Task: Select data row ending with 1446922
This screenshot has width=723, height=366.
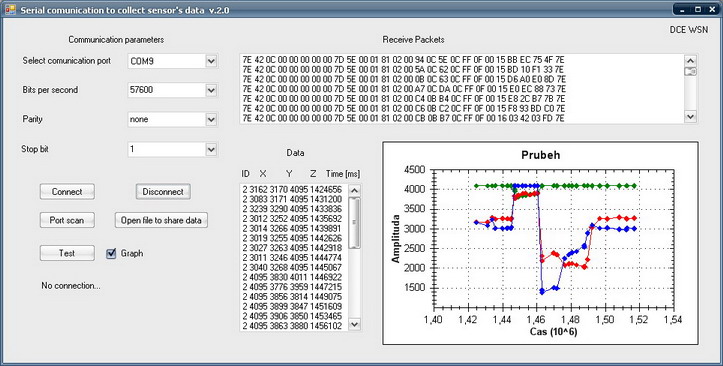Action: click(x=292, y=277)
